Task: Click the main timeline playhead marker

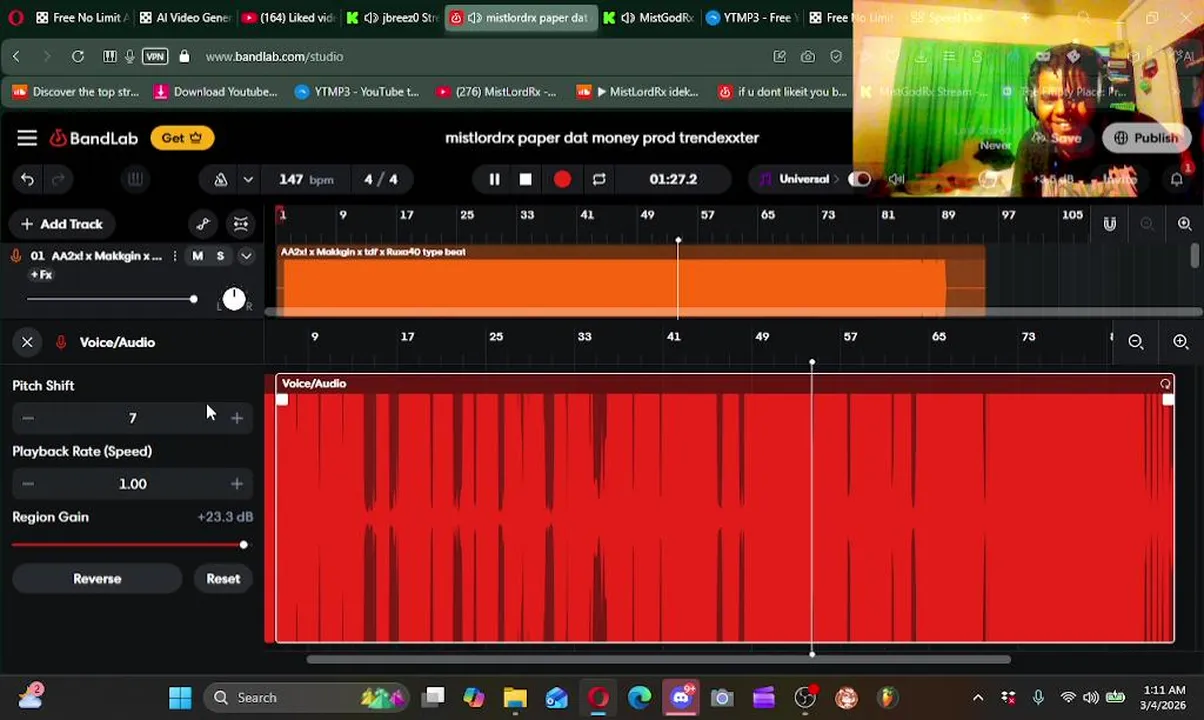Action: click(x=678, y=241)
